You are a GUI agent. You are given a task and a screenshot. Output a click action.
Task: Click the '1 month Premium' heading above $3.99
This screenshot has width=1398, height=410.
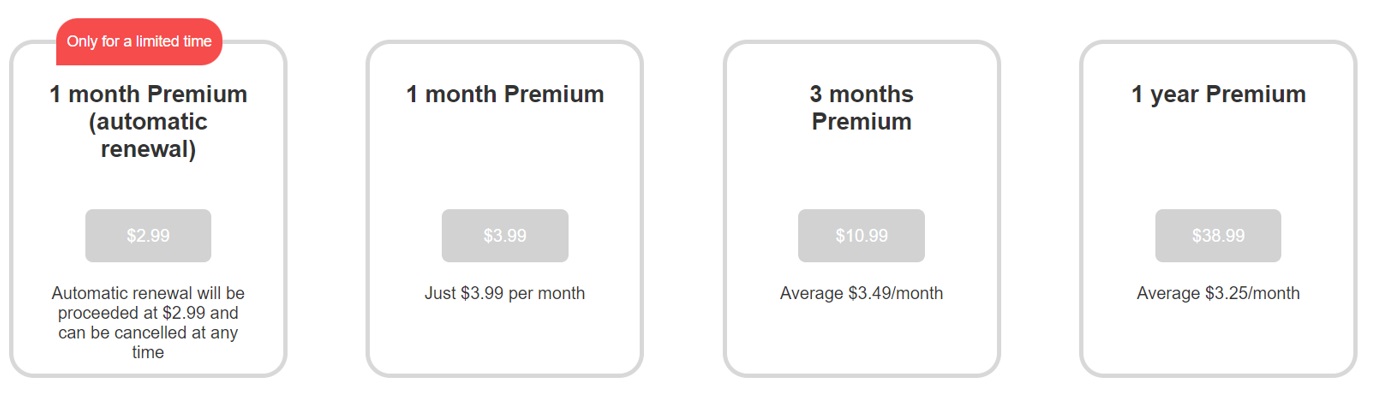(505, 94)
